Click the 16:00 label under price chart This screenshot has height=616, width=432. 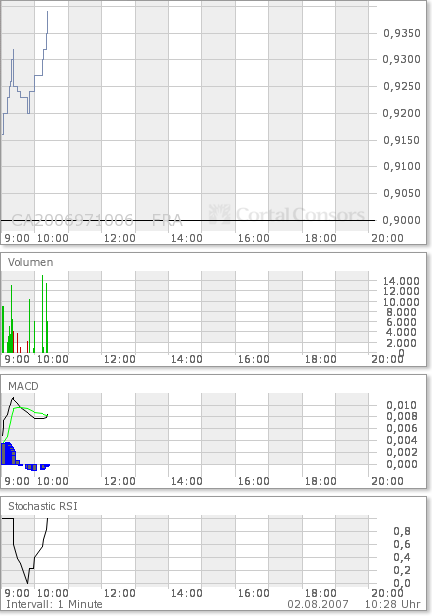(x=254, y=238)
